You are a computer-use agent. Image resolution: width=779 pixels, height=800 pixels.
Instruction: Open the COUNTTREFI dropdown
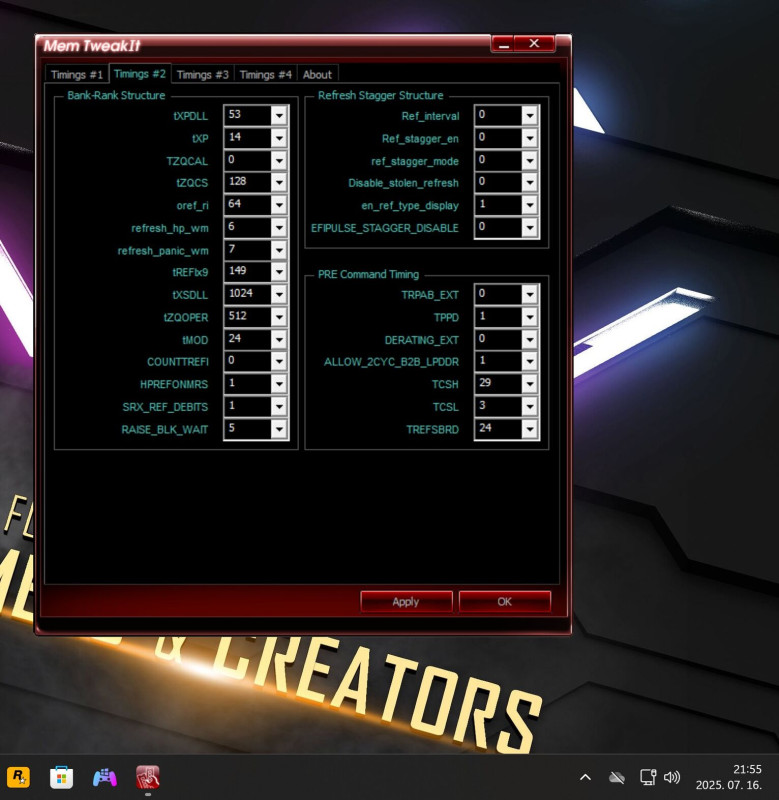279,361
